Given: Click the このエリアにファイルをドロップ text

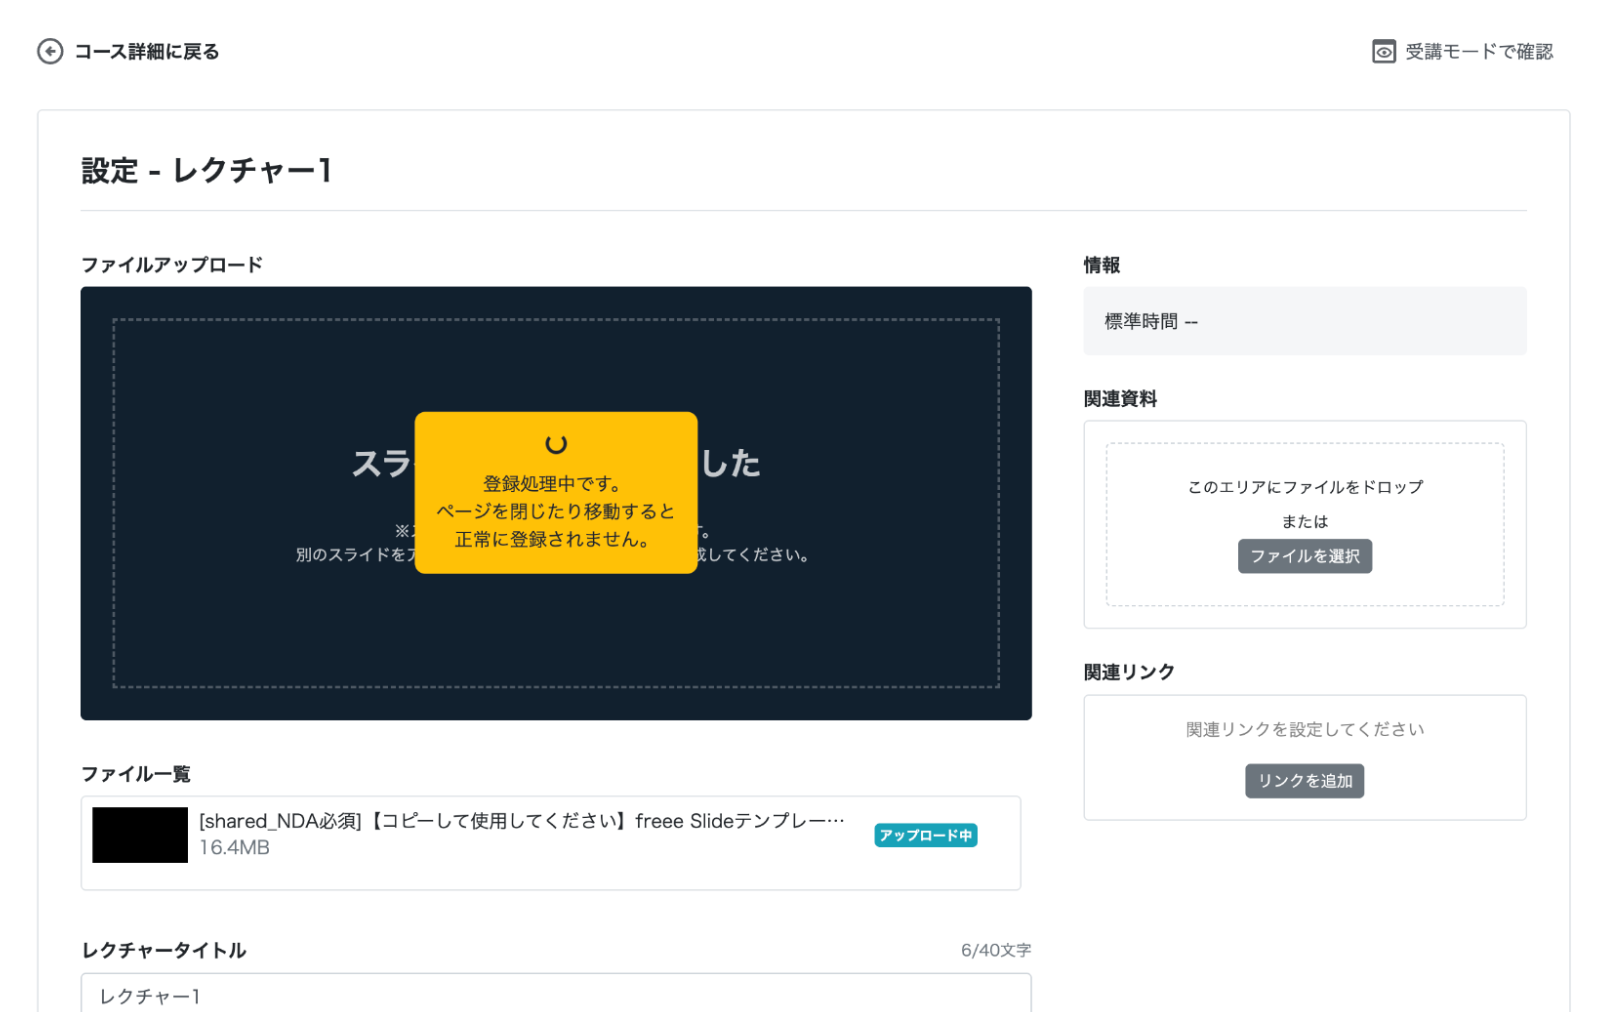Looking at the screenshot, I should (x=1305, y=487).
